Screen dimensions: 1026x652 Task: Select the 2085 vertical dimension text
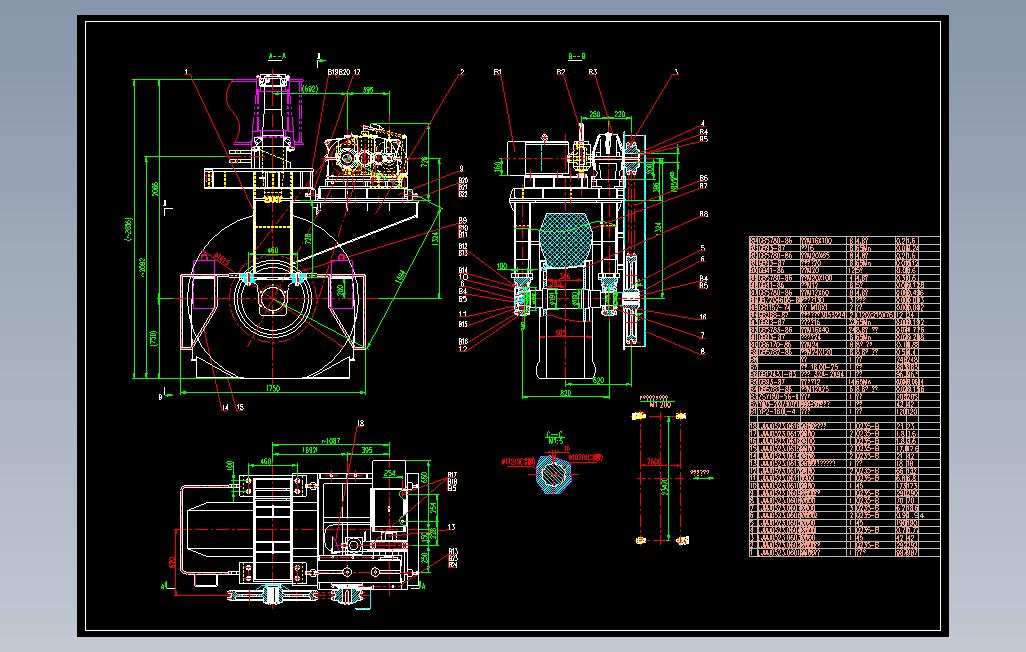click(155, 190)
